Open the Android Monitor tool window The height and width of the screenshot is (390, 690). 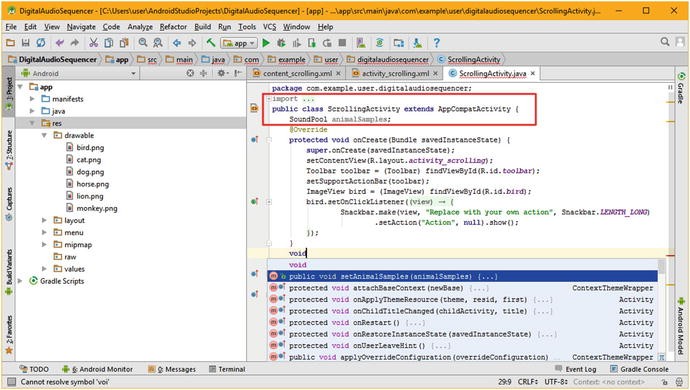point(98,369)
